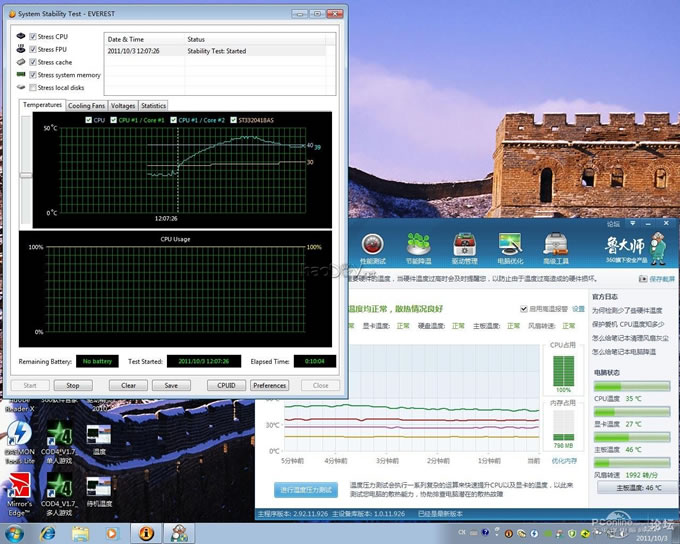Click the Preferences button
The width and height of the screenshot is (680, 544).
coord(270,385)
